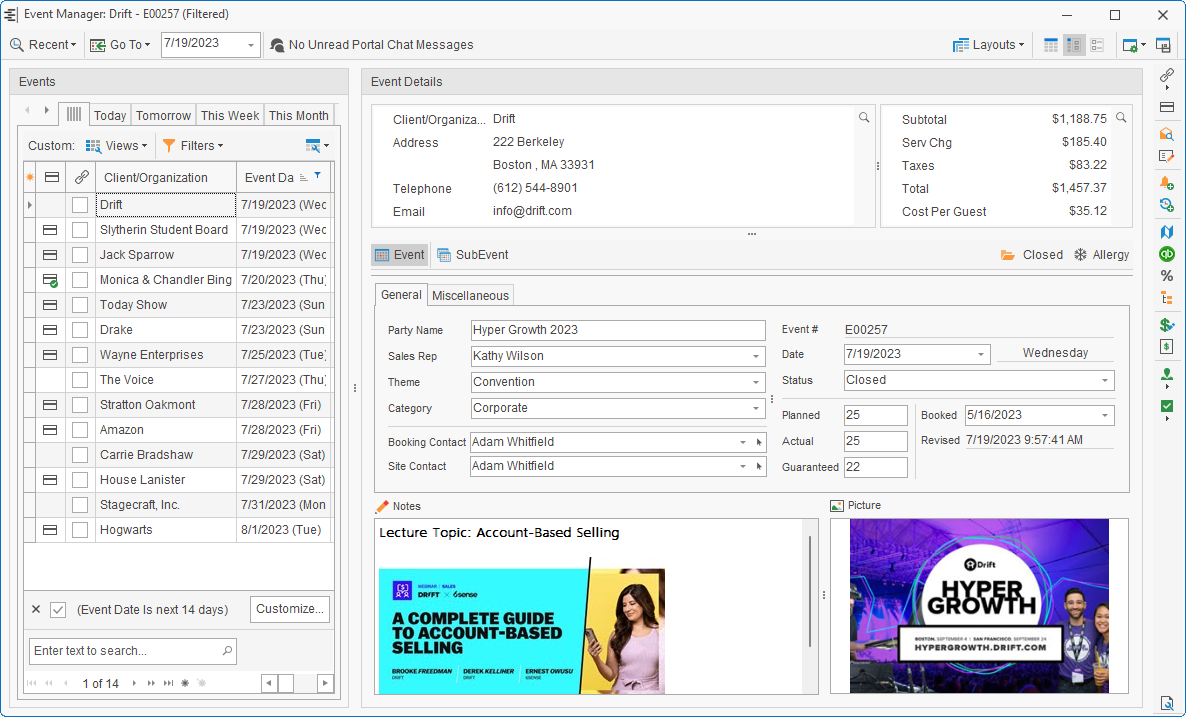Uncheck the Event Date next 14 days filter

click(58, 610)
